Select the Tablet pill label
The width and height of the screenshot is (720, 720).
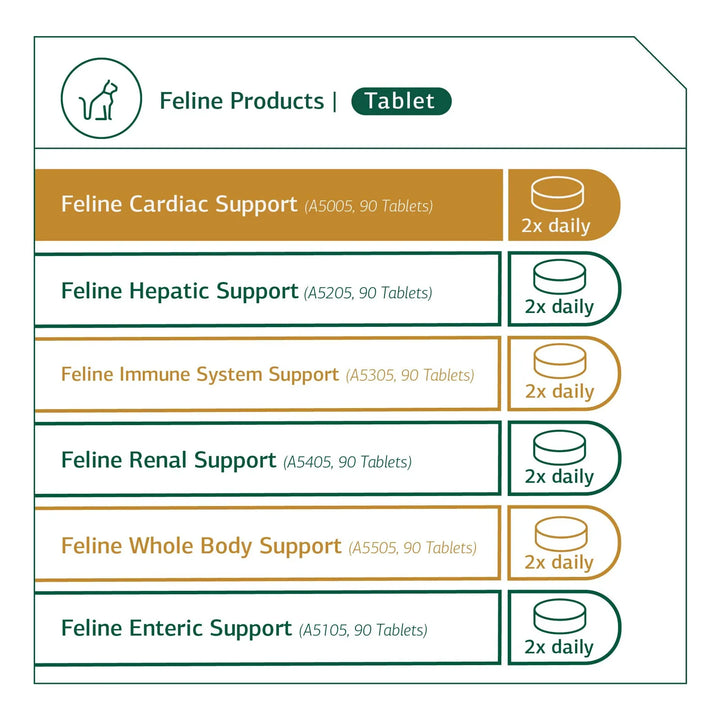401,101
